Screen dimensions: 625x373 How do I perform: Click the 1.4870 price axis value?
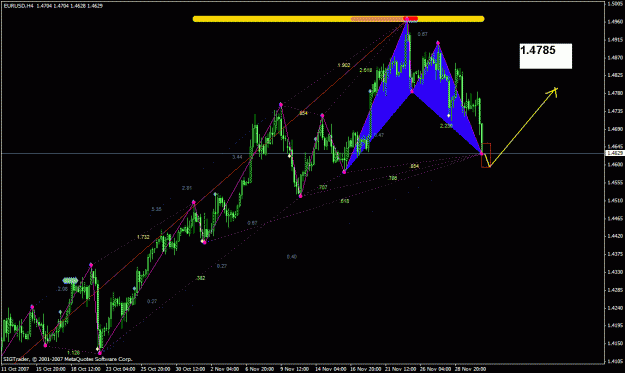click(615, 58)
